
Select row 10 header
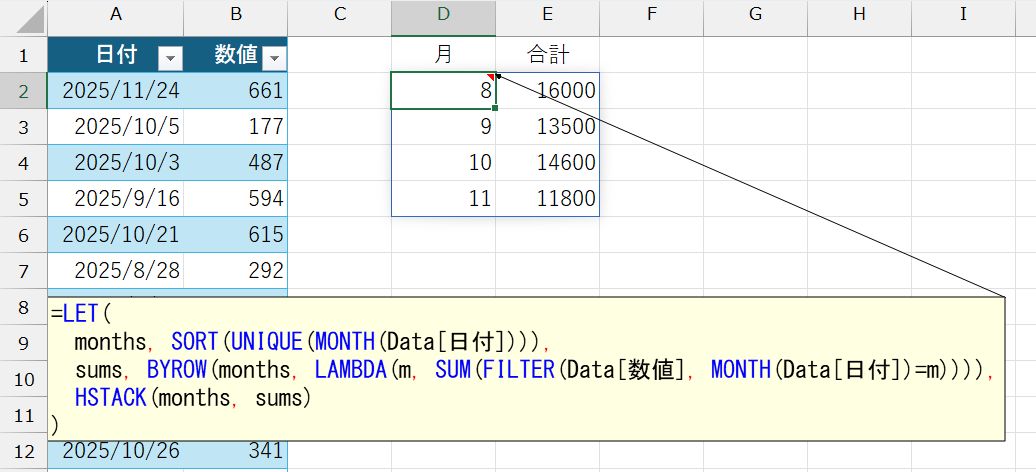tap(24, 379)
